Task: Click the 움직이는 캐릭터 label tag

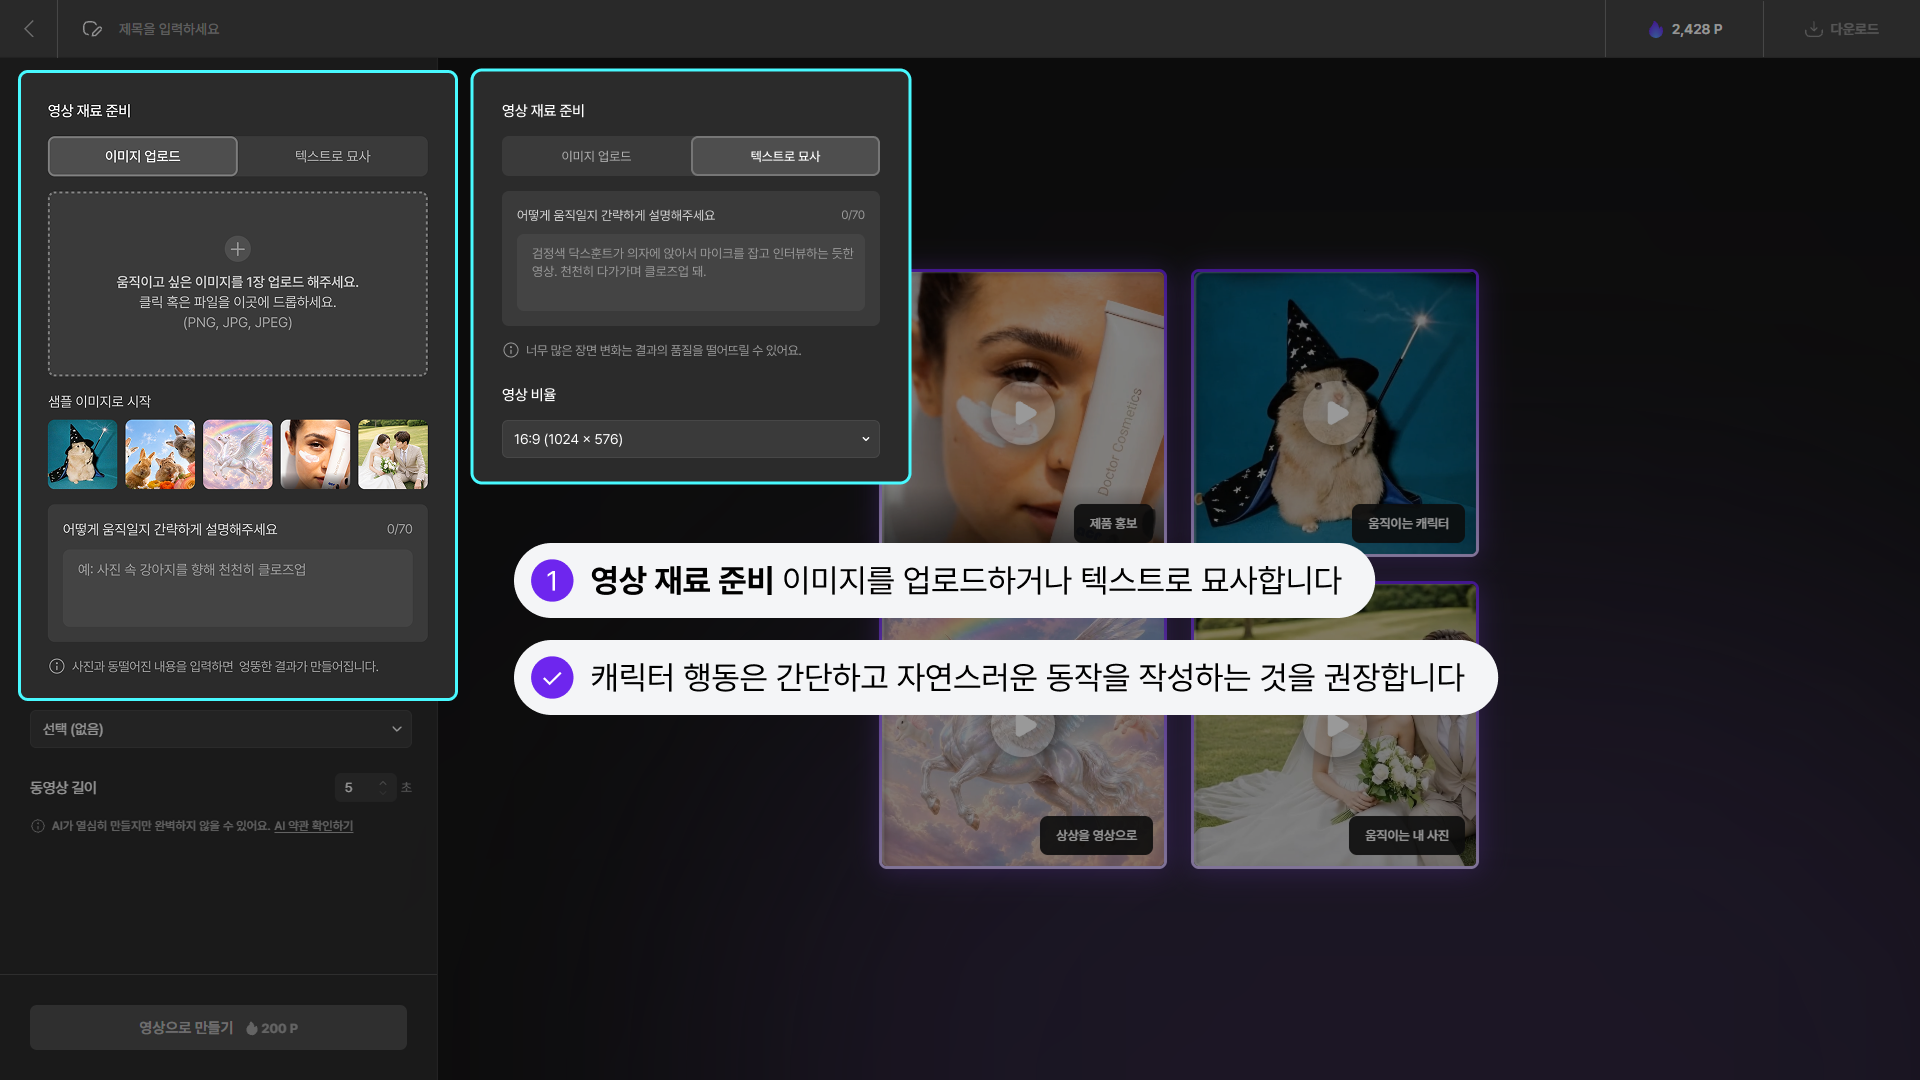Action: click(1408, 523)
